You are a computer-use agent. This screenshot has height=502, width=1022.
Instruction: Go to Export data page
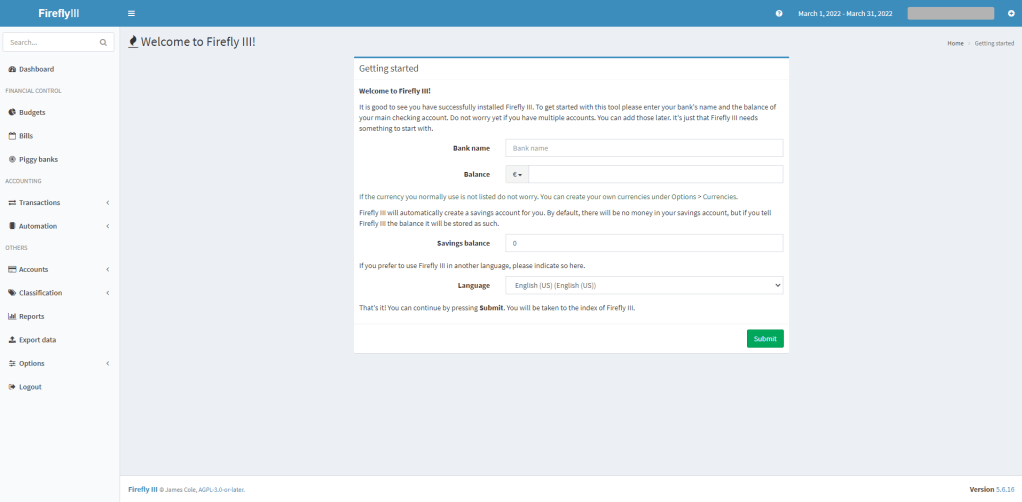(37, 340)
